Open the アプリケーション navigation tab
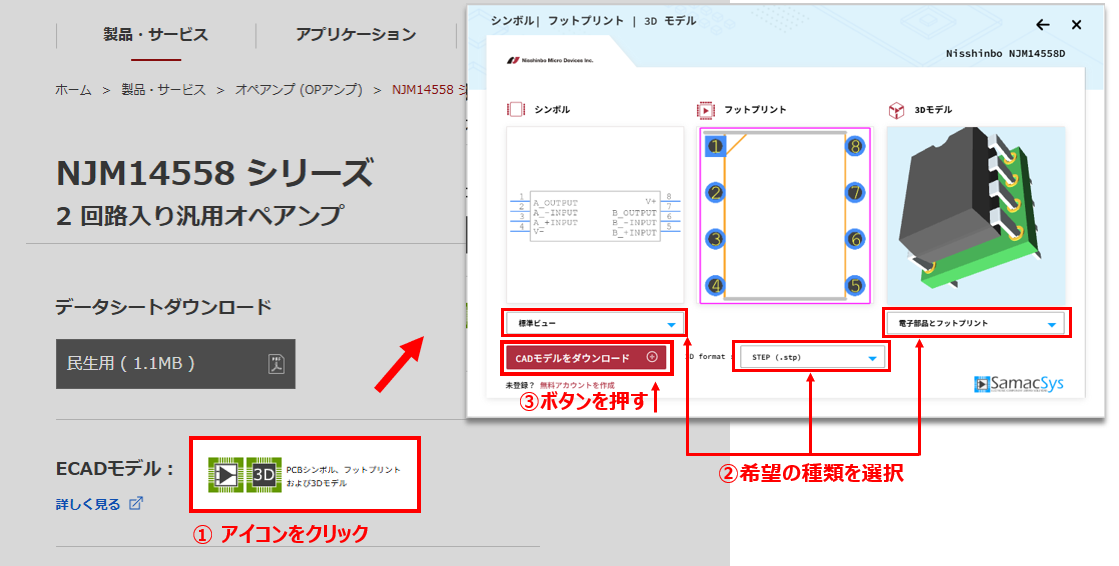The height and width of the screenshot is (566, 1119). (355, 35)
